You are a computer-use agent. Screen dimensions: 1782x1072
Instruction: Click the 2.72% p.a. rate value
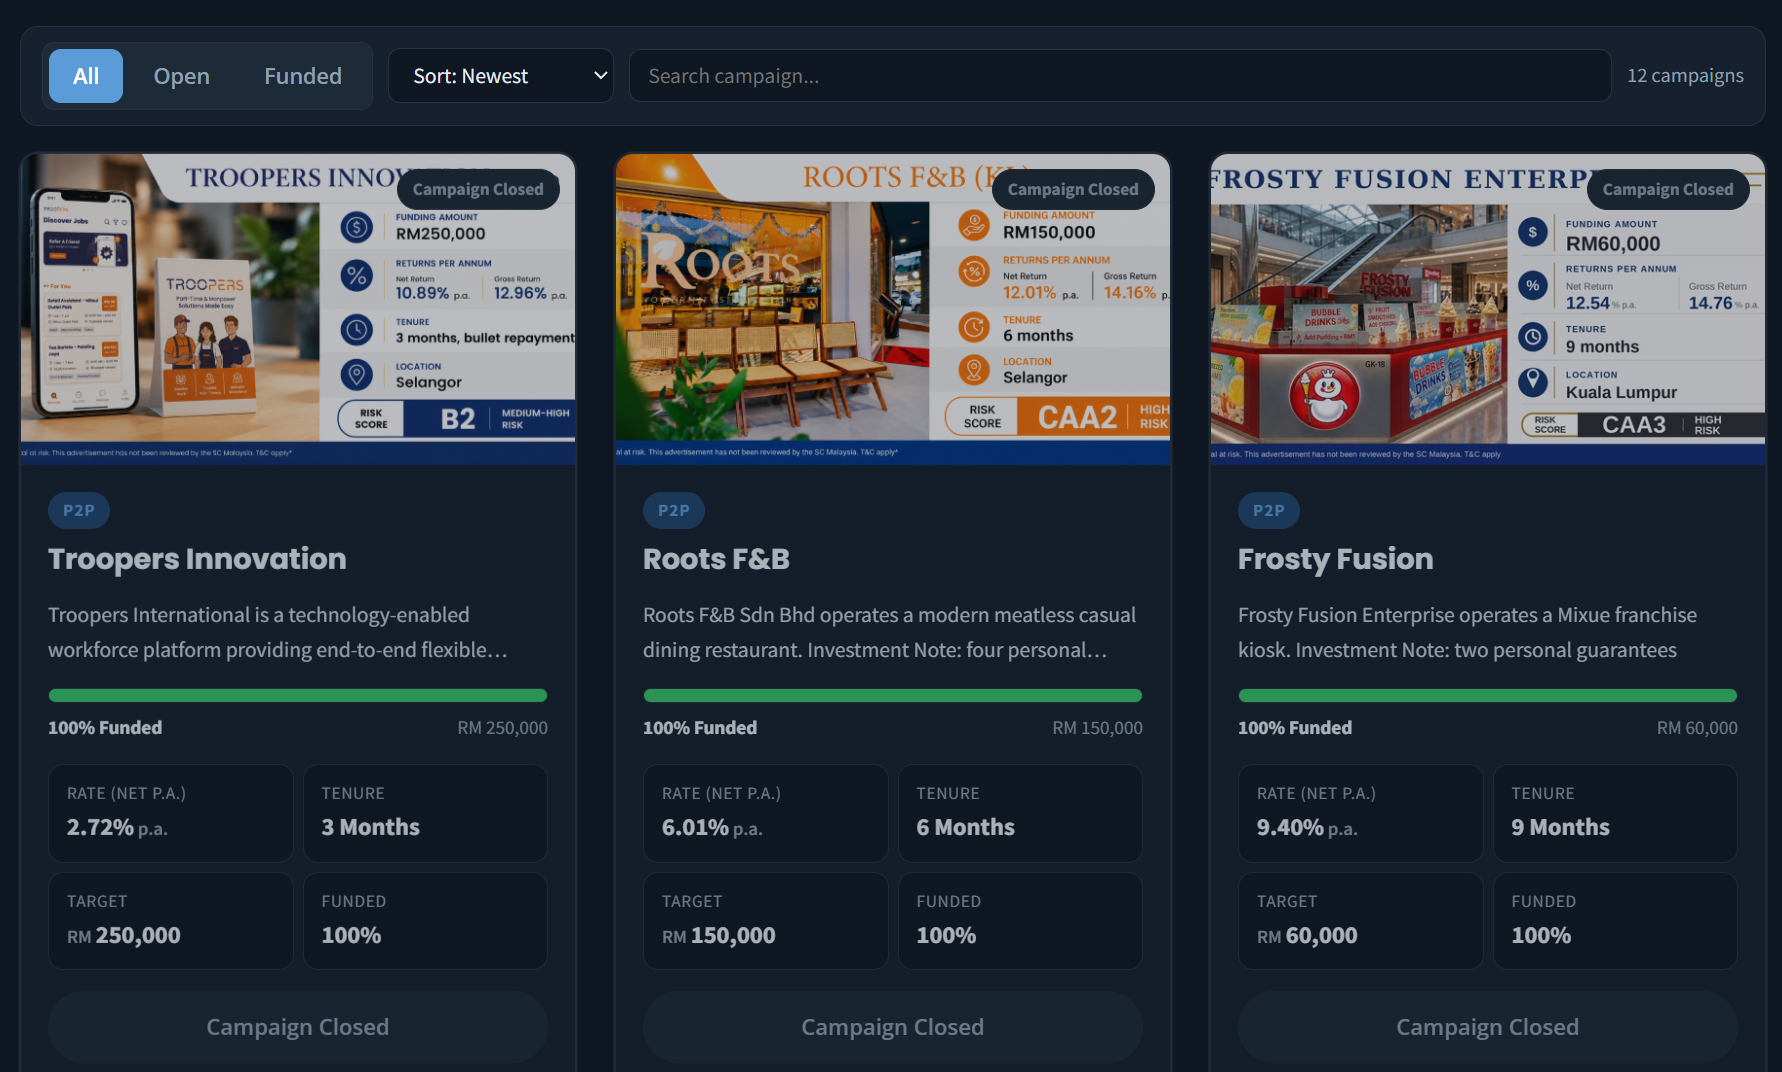tap(117, 827)
